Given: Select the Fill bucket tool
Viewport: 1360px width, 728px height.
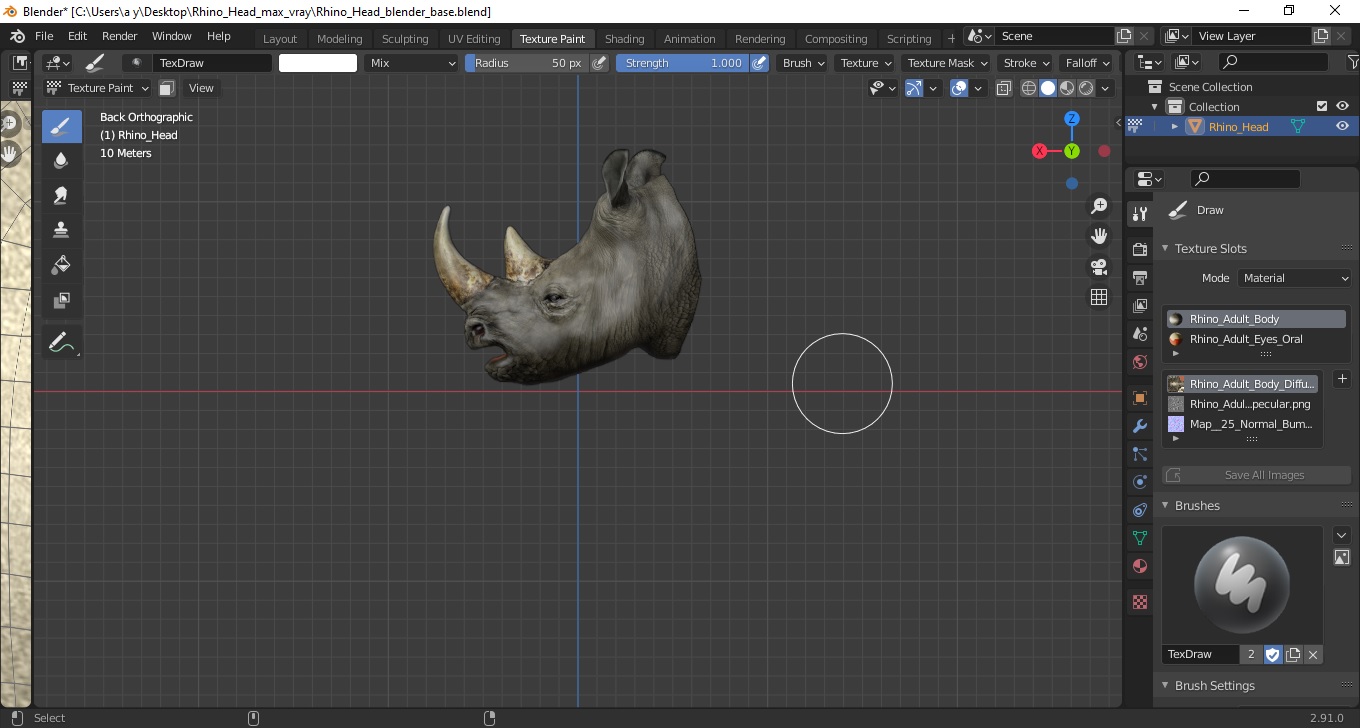Looking at the screenshot, I should pos(61,265).
